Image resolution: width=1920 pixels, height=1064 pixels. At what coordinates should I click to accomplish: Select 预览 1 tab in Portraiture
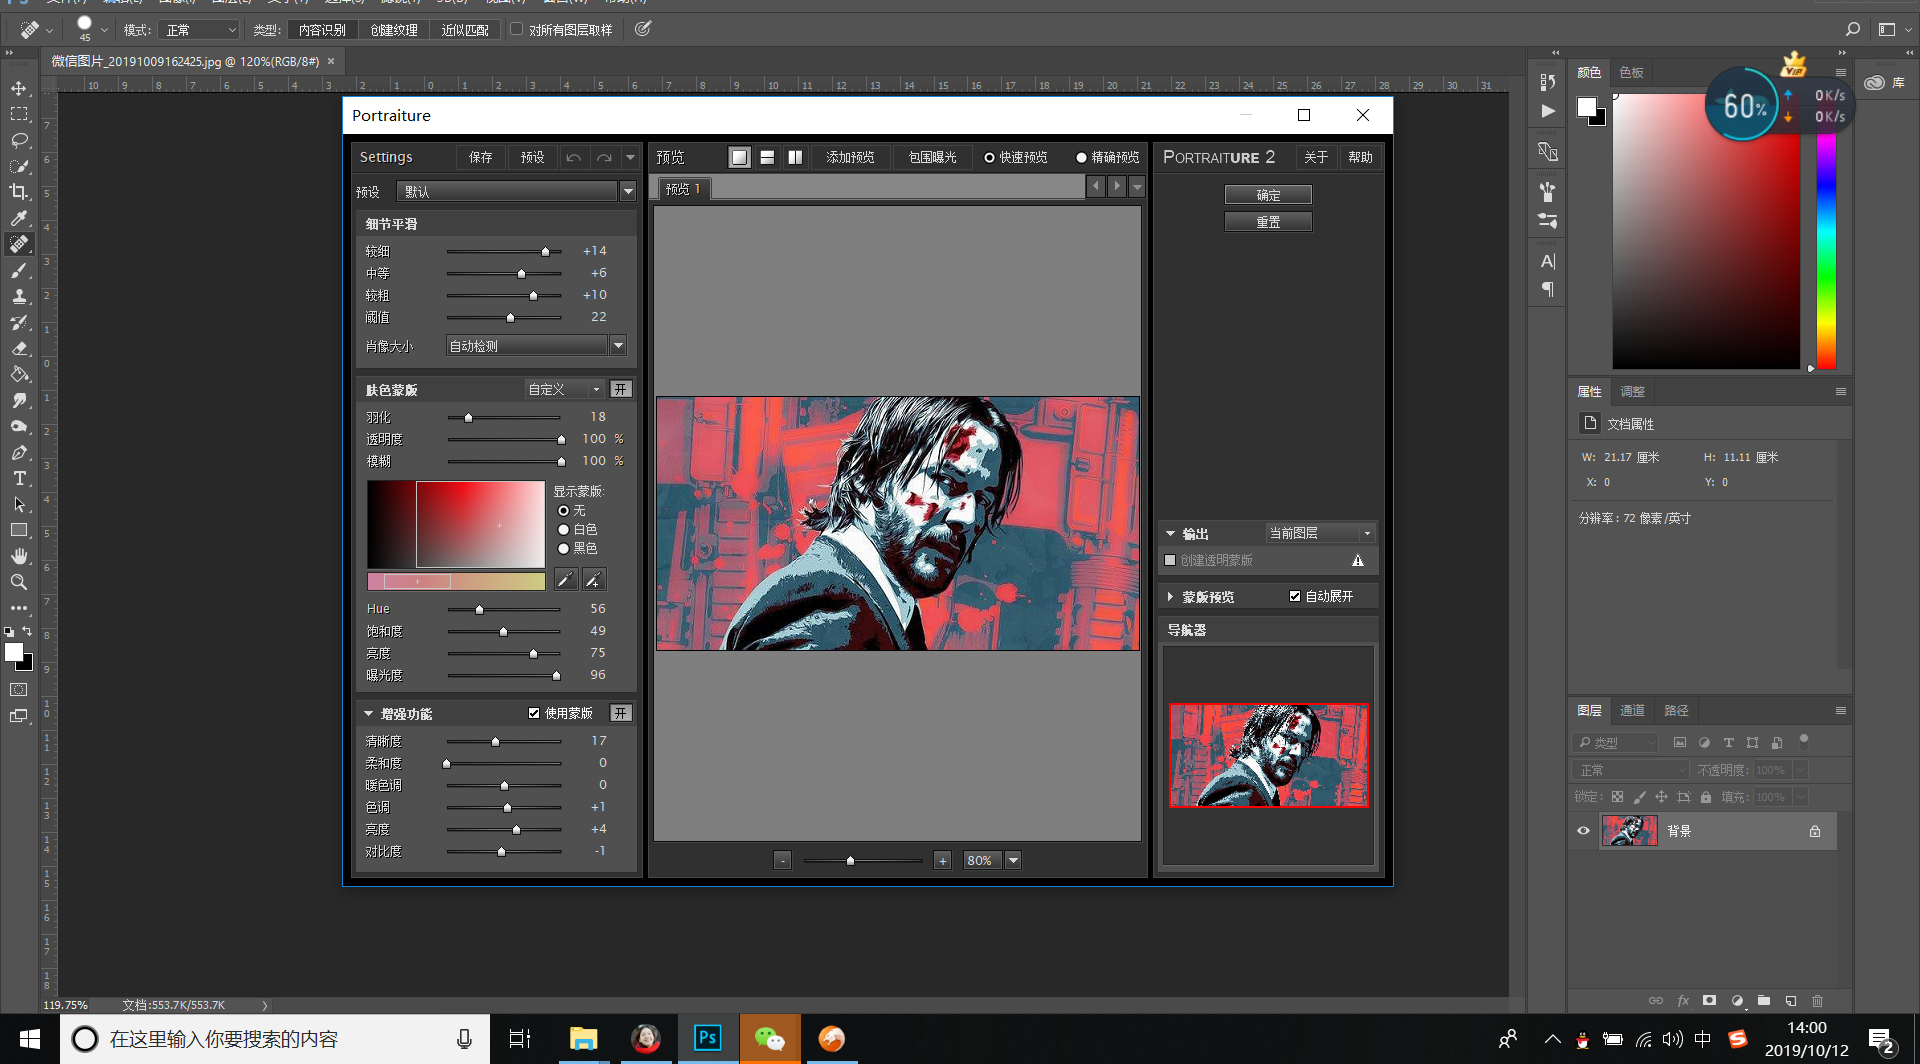[683, 188]
